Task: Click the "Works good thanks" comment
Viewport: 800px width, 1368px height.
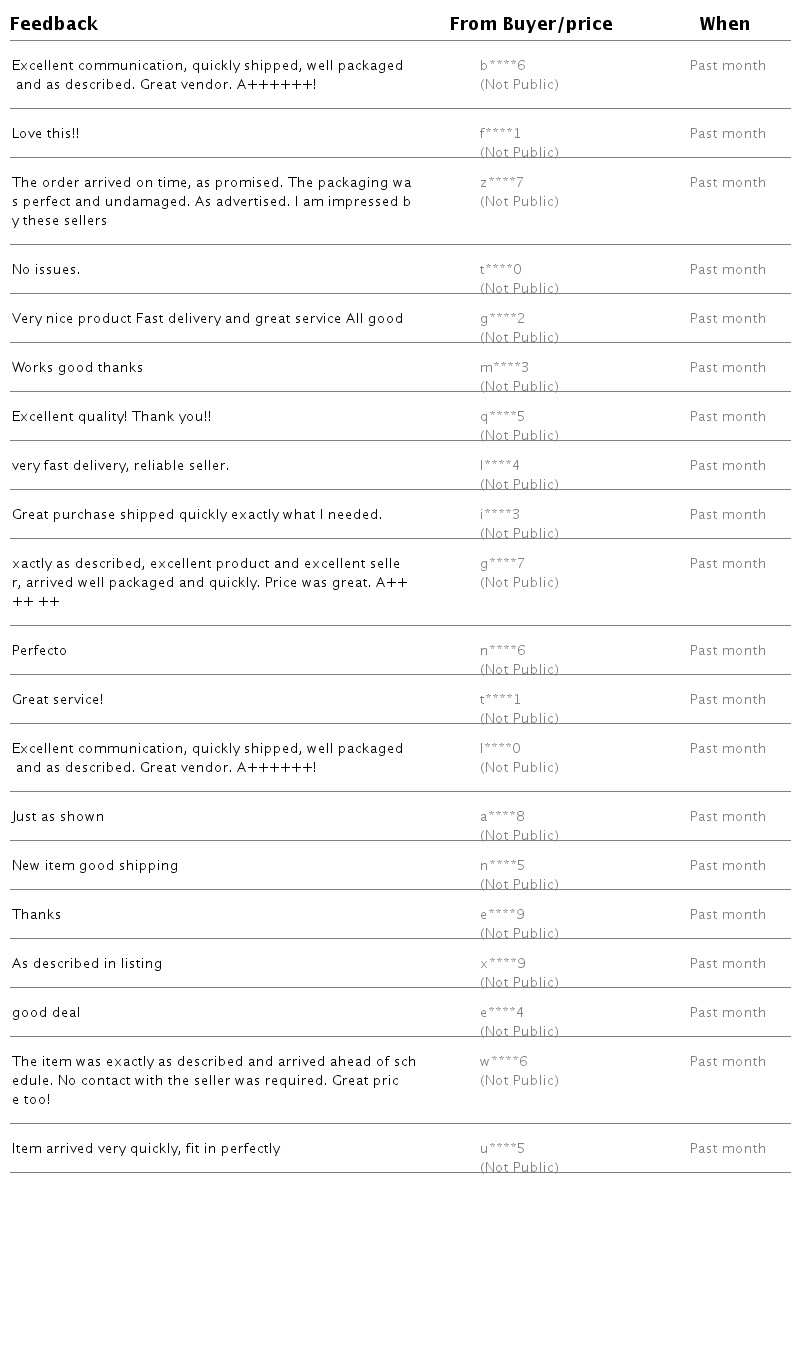Action: click(x=78, y=368)
